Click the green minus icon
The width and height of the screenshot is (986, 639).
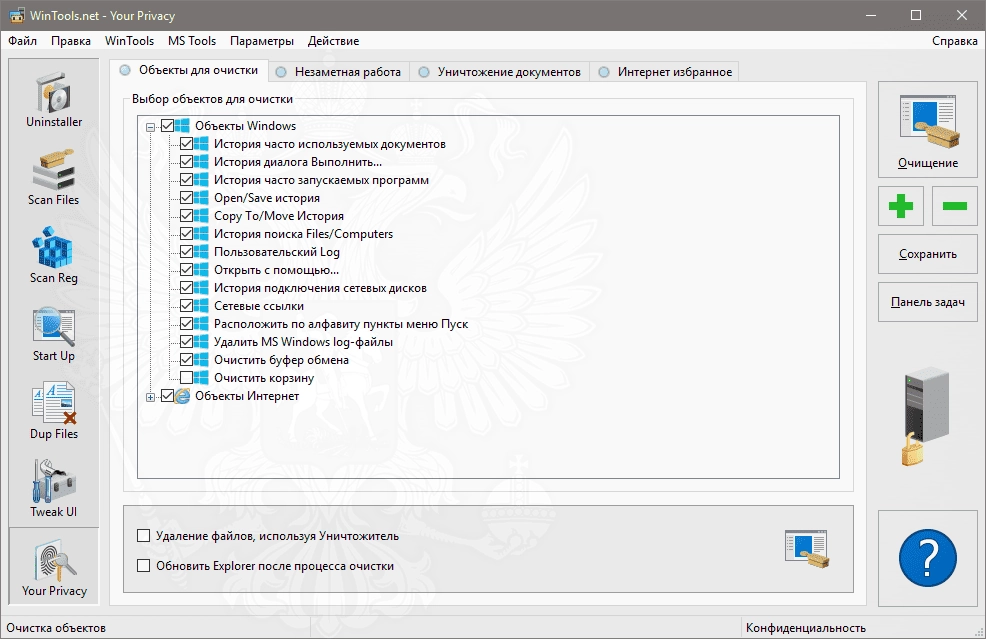pyautogui.click(x=955, y=206)
